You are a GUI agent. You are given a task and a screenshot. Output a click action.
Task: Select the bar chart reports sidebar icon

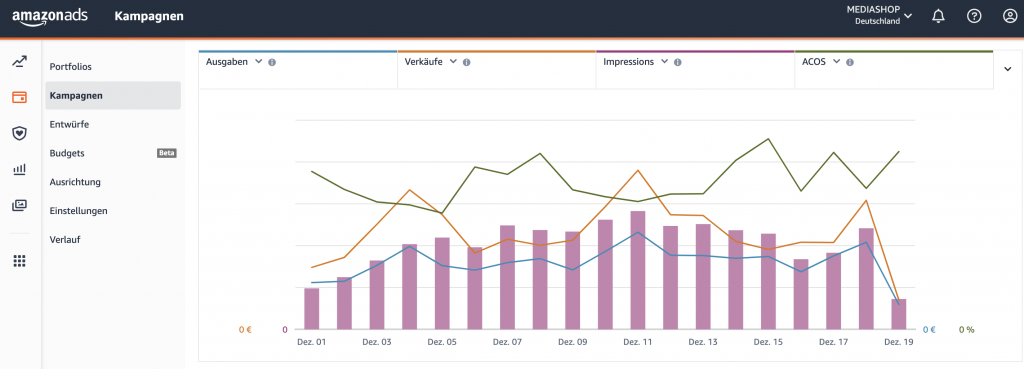click(20, 170)
